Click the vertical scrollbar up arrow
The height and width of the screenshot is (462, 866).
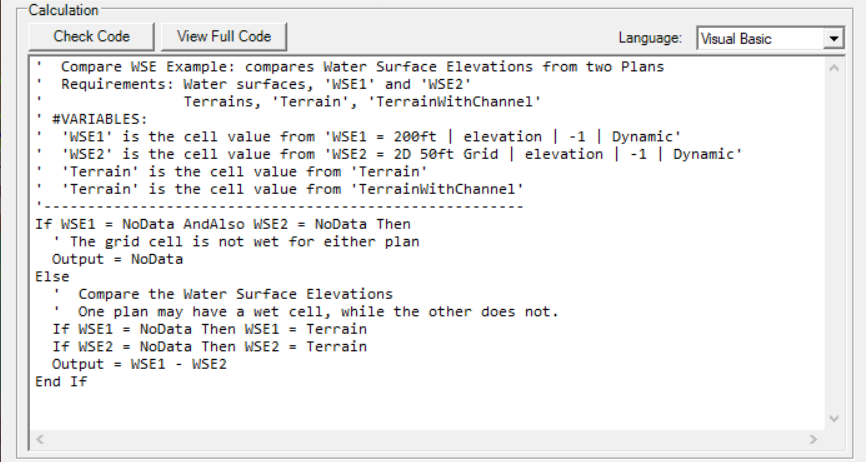point(835,67)
